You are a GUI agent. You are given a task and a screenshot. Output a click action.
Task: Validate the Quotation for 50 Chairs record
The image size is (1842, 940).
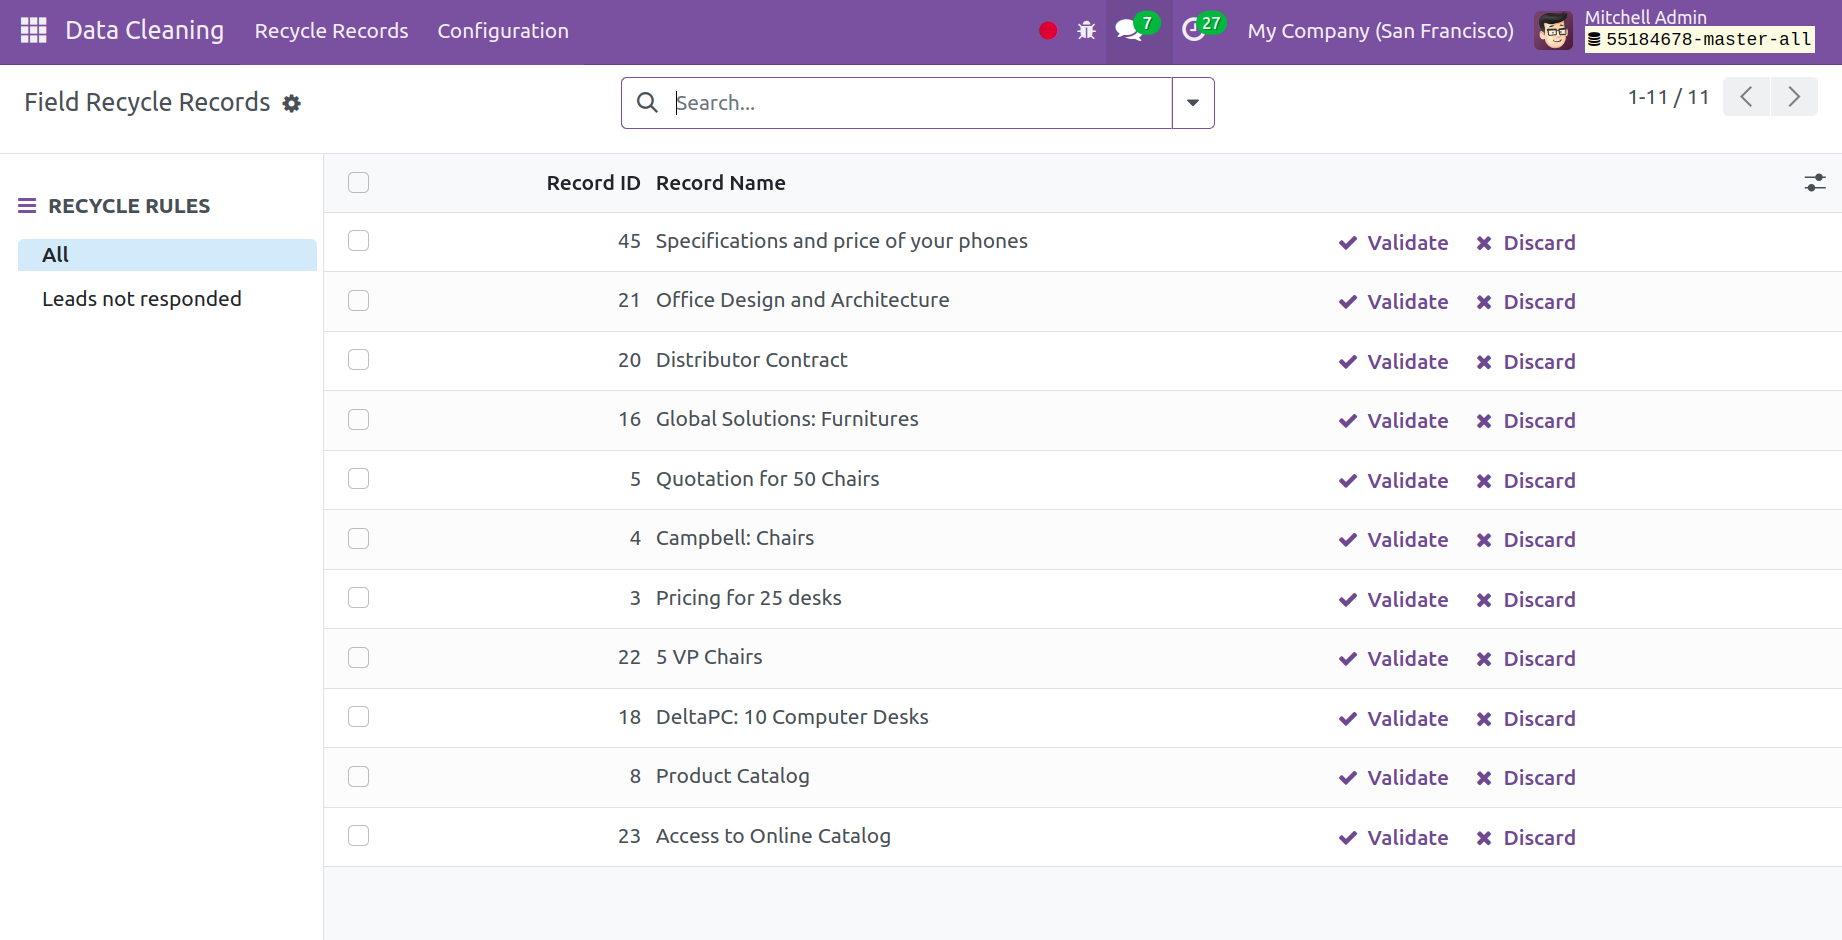click(1393, 480)
